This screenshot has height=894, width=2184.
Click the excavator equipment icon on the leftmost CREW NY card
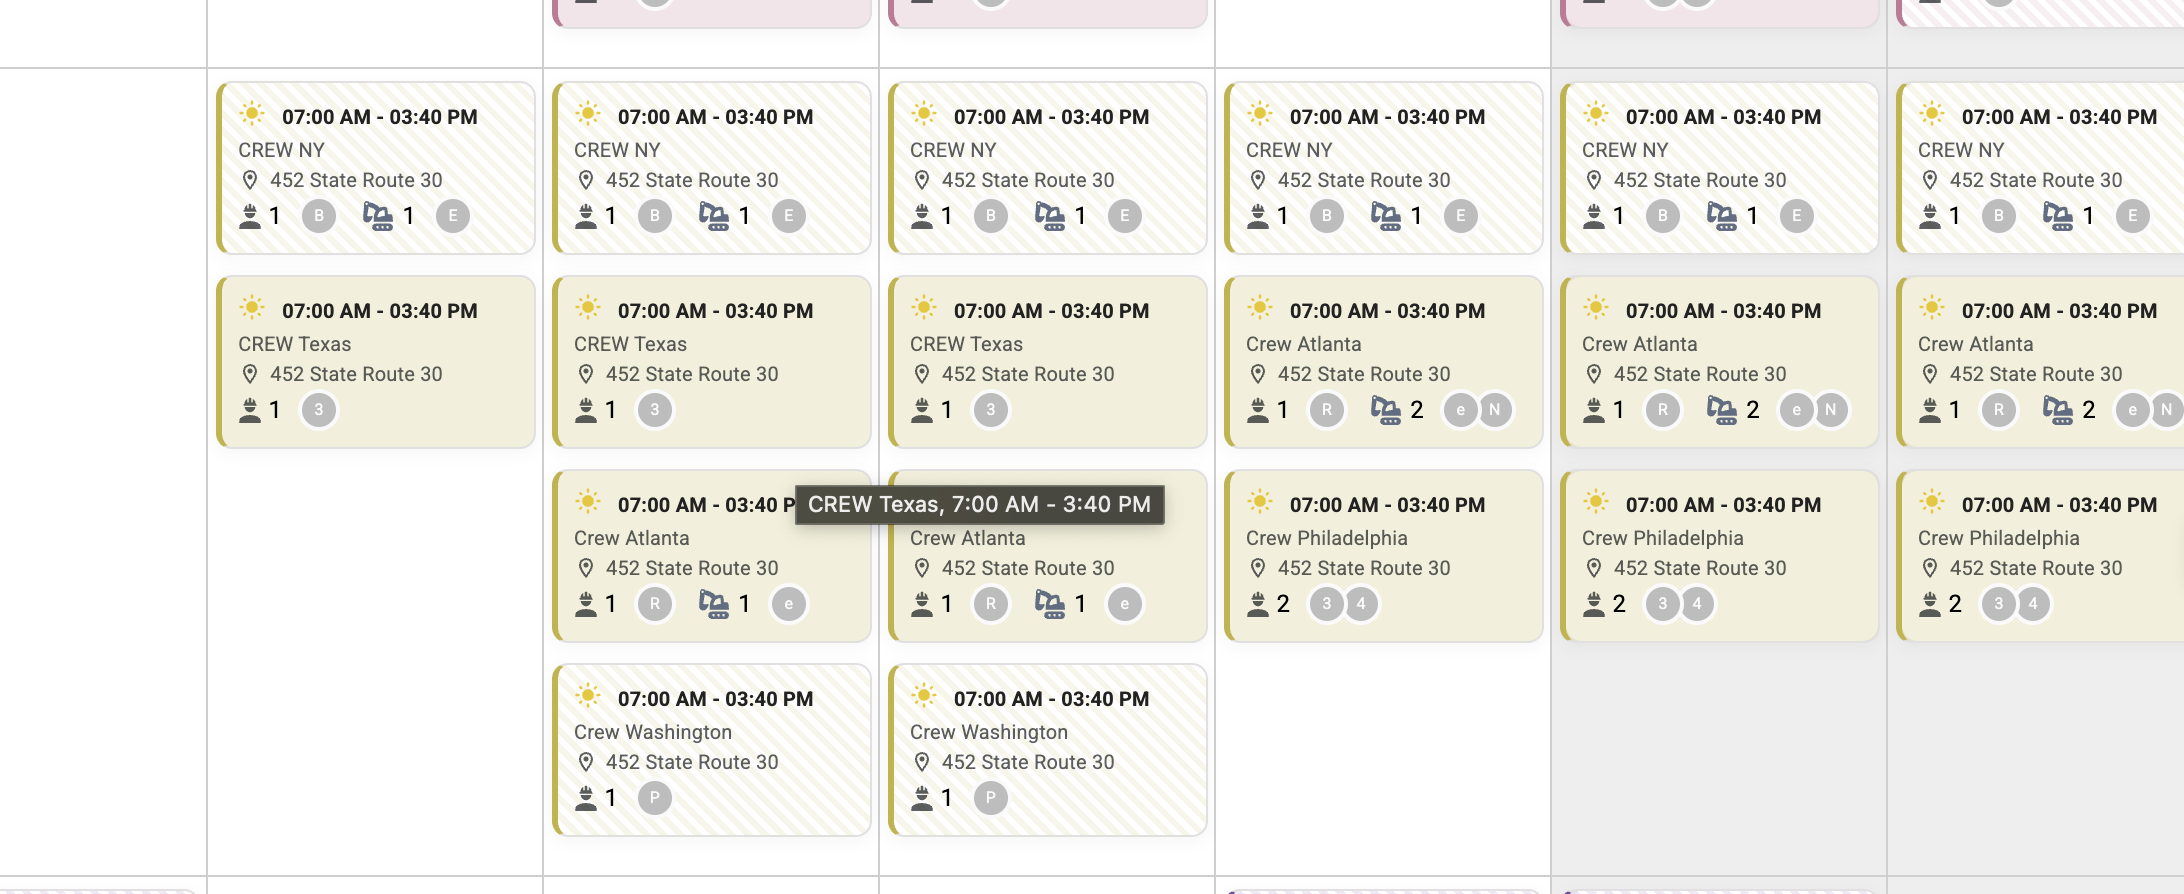pos(377,216)
